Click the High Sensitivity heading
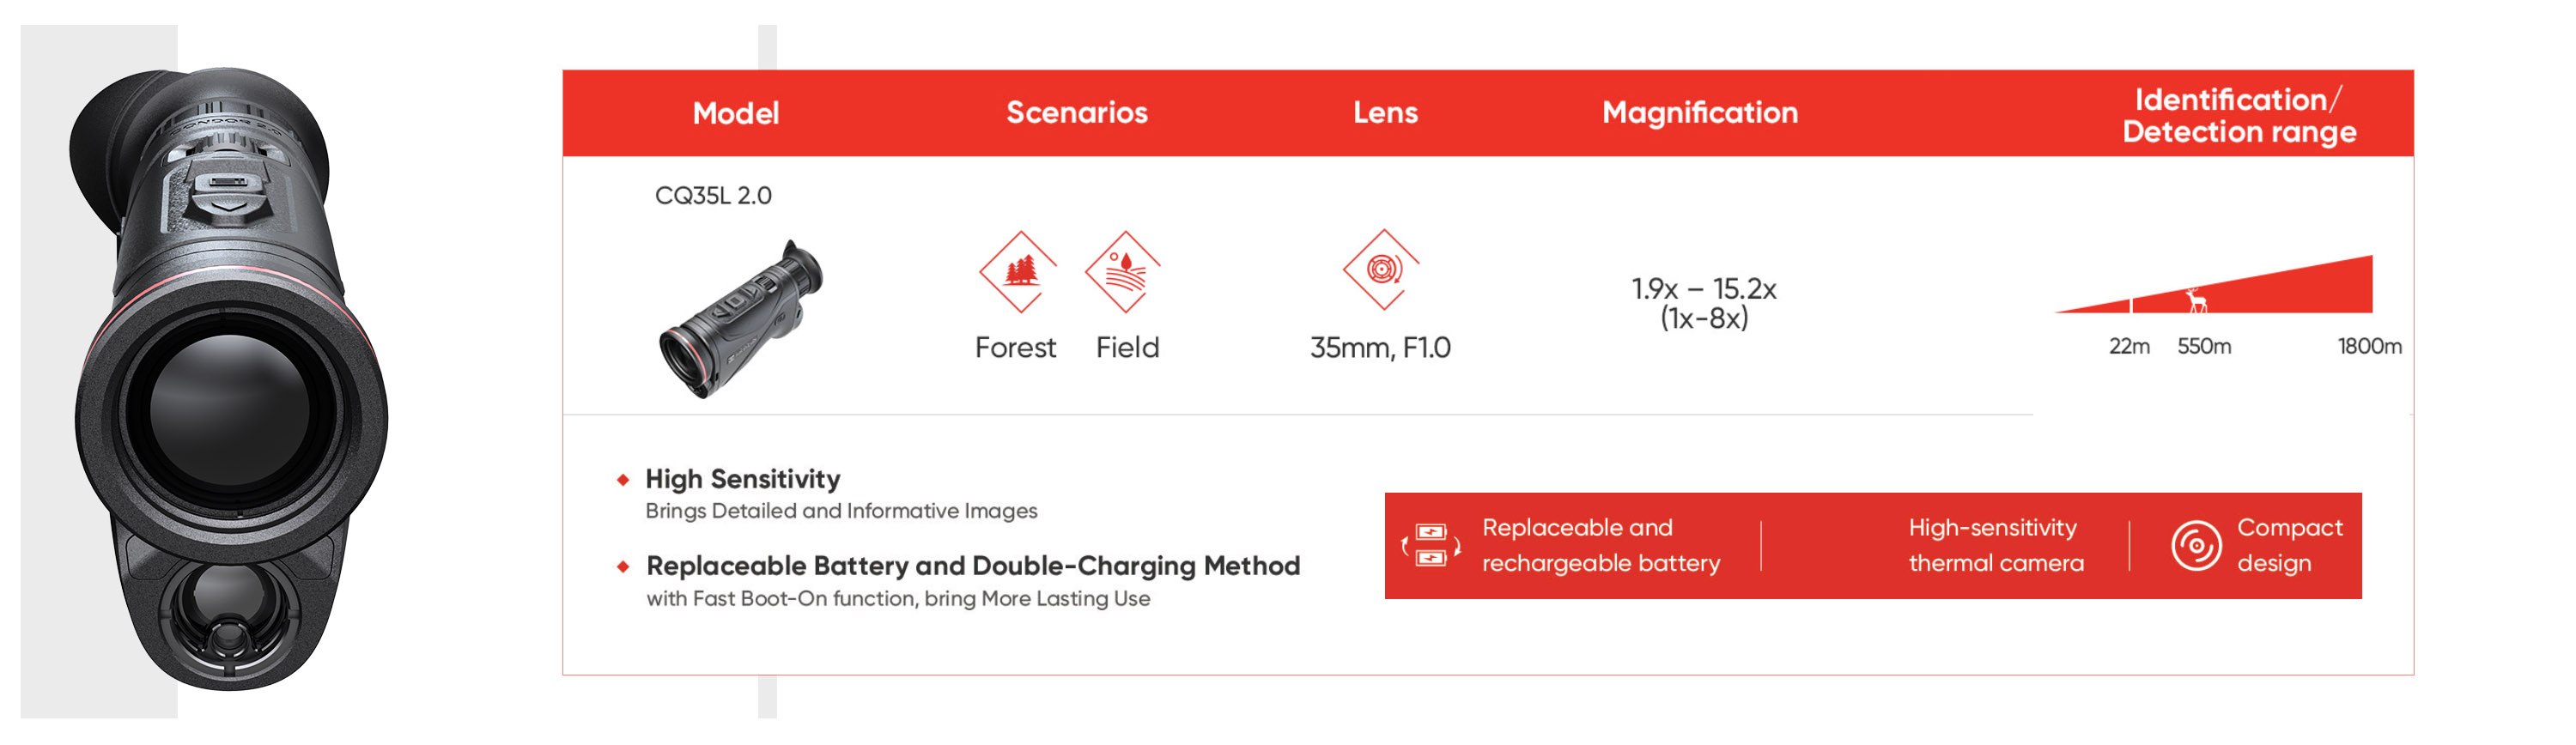 742,479
